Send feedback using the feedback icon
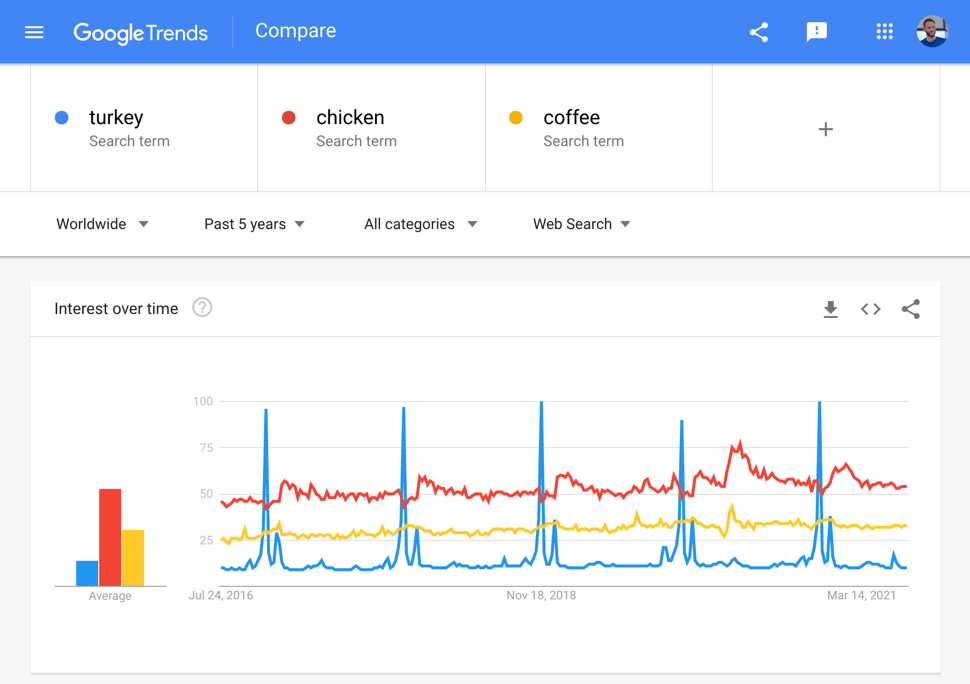The width and height of the screenshot is (970, 684). tap(817, 31)
